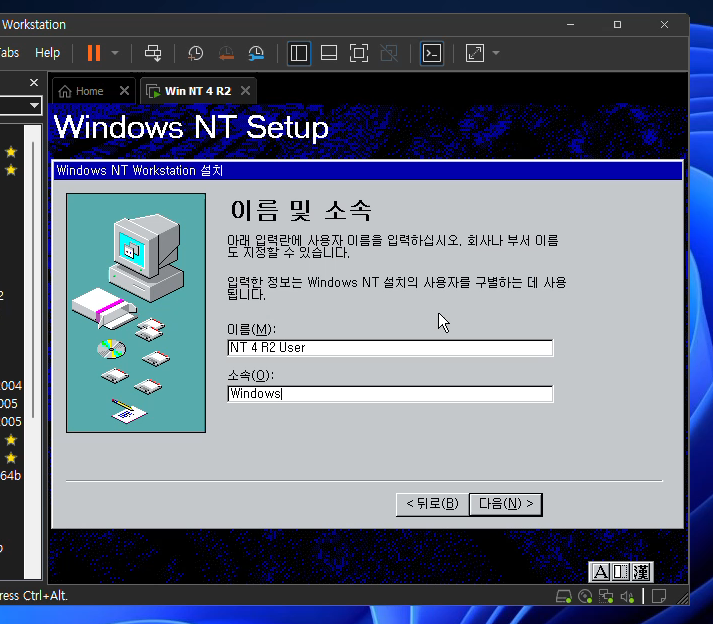
Task: Click the library sidebar scrollbar
Action: click(x=33, y=280)
